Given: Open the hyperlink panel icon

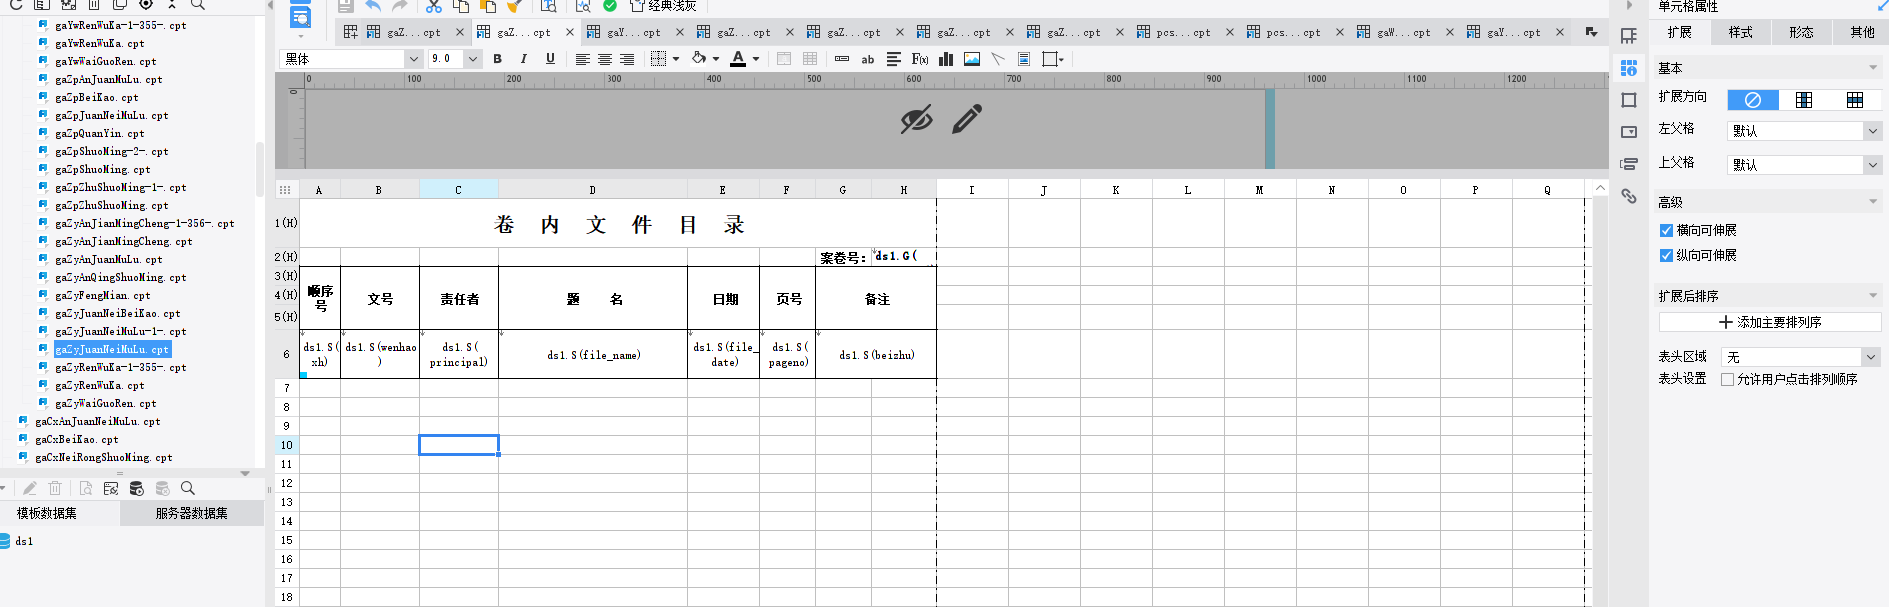Looking at the screenshot, I should (x=1629, y=196).
